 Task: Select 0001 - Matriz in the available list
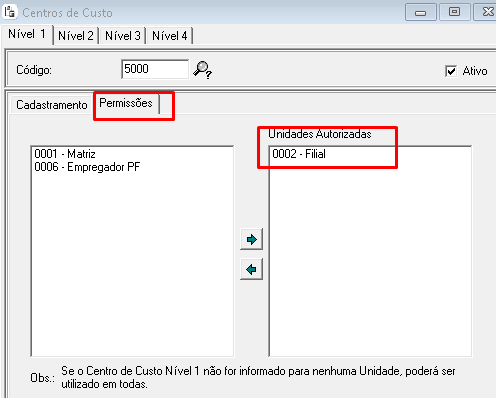tap(65, 154)
